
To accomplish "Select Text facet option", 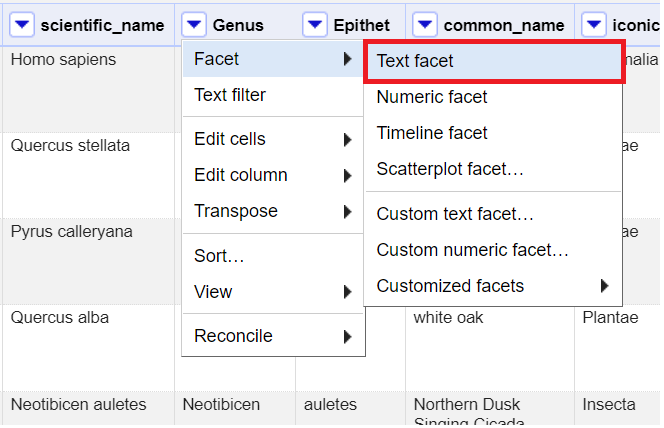I will (494, 61).
